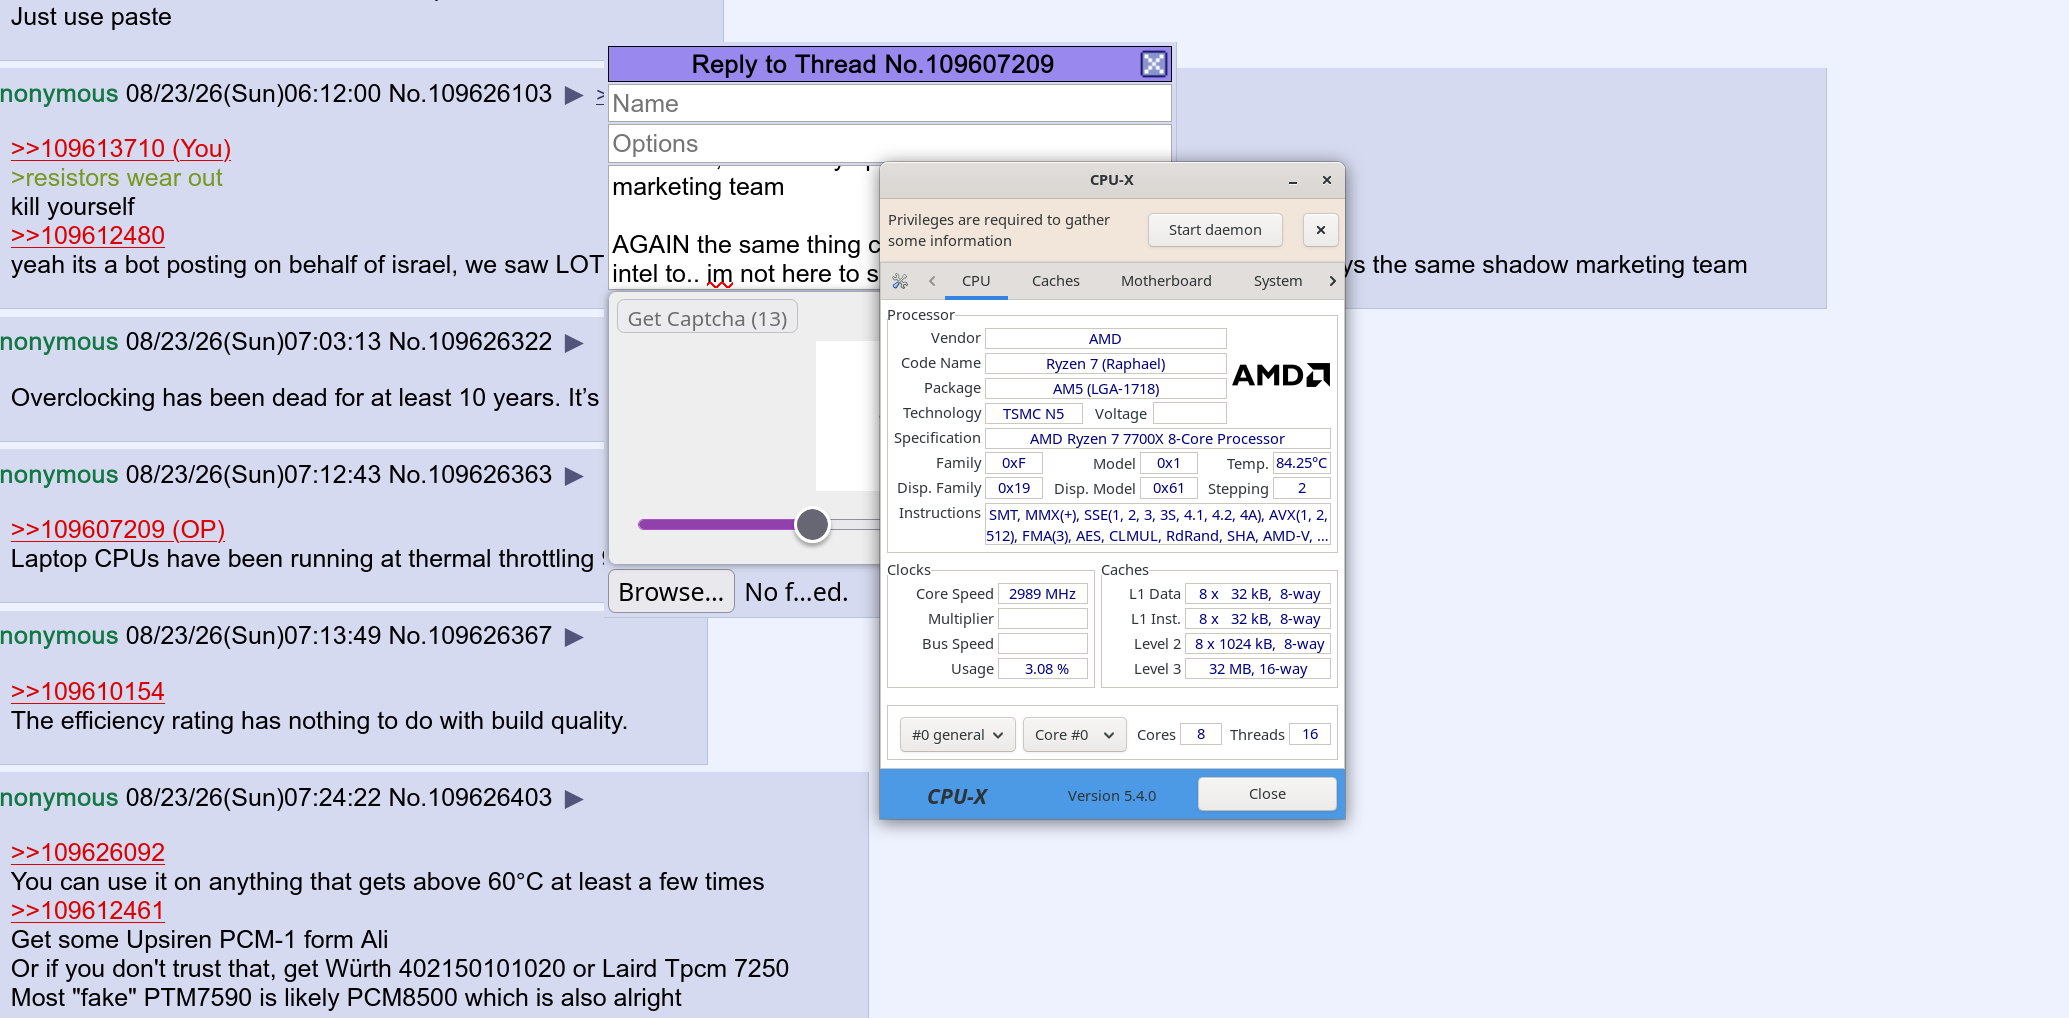This screenshot has height=1018, width=2069.
Task: Select Cores value 8
Action: [1200, 734]
